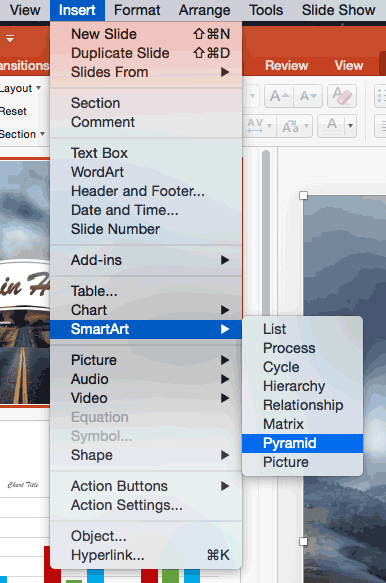Click the bullets list icon

point(380,96)
